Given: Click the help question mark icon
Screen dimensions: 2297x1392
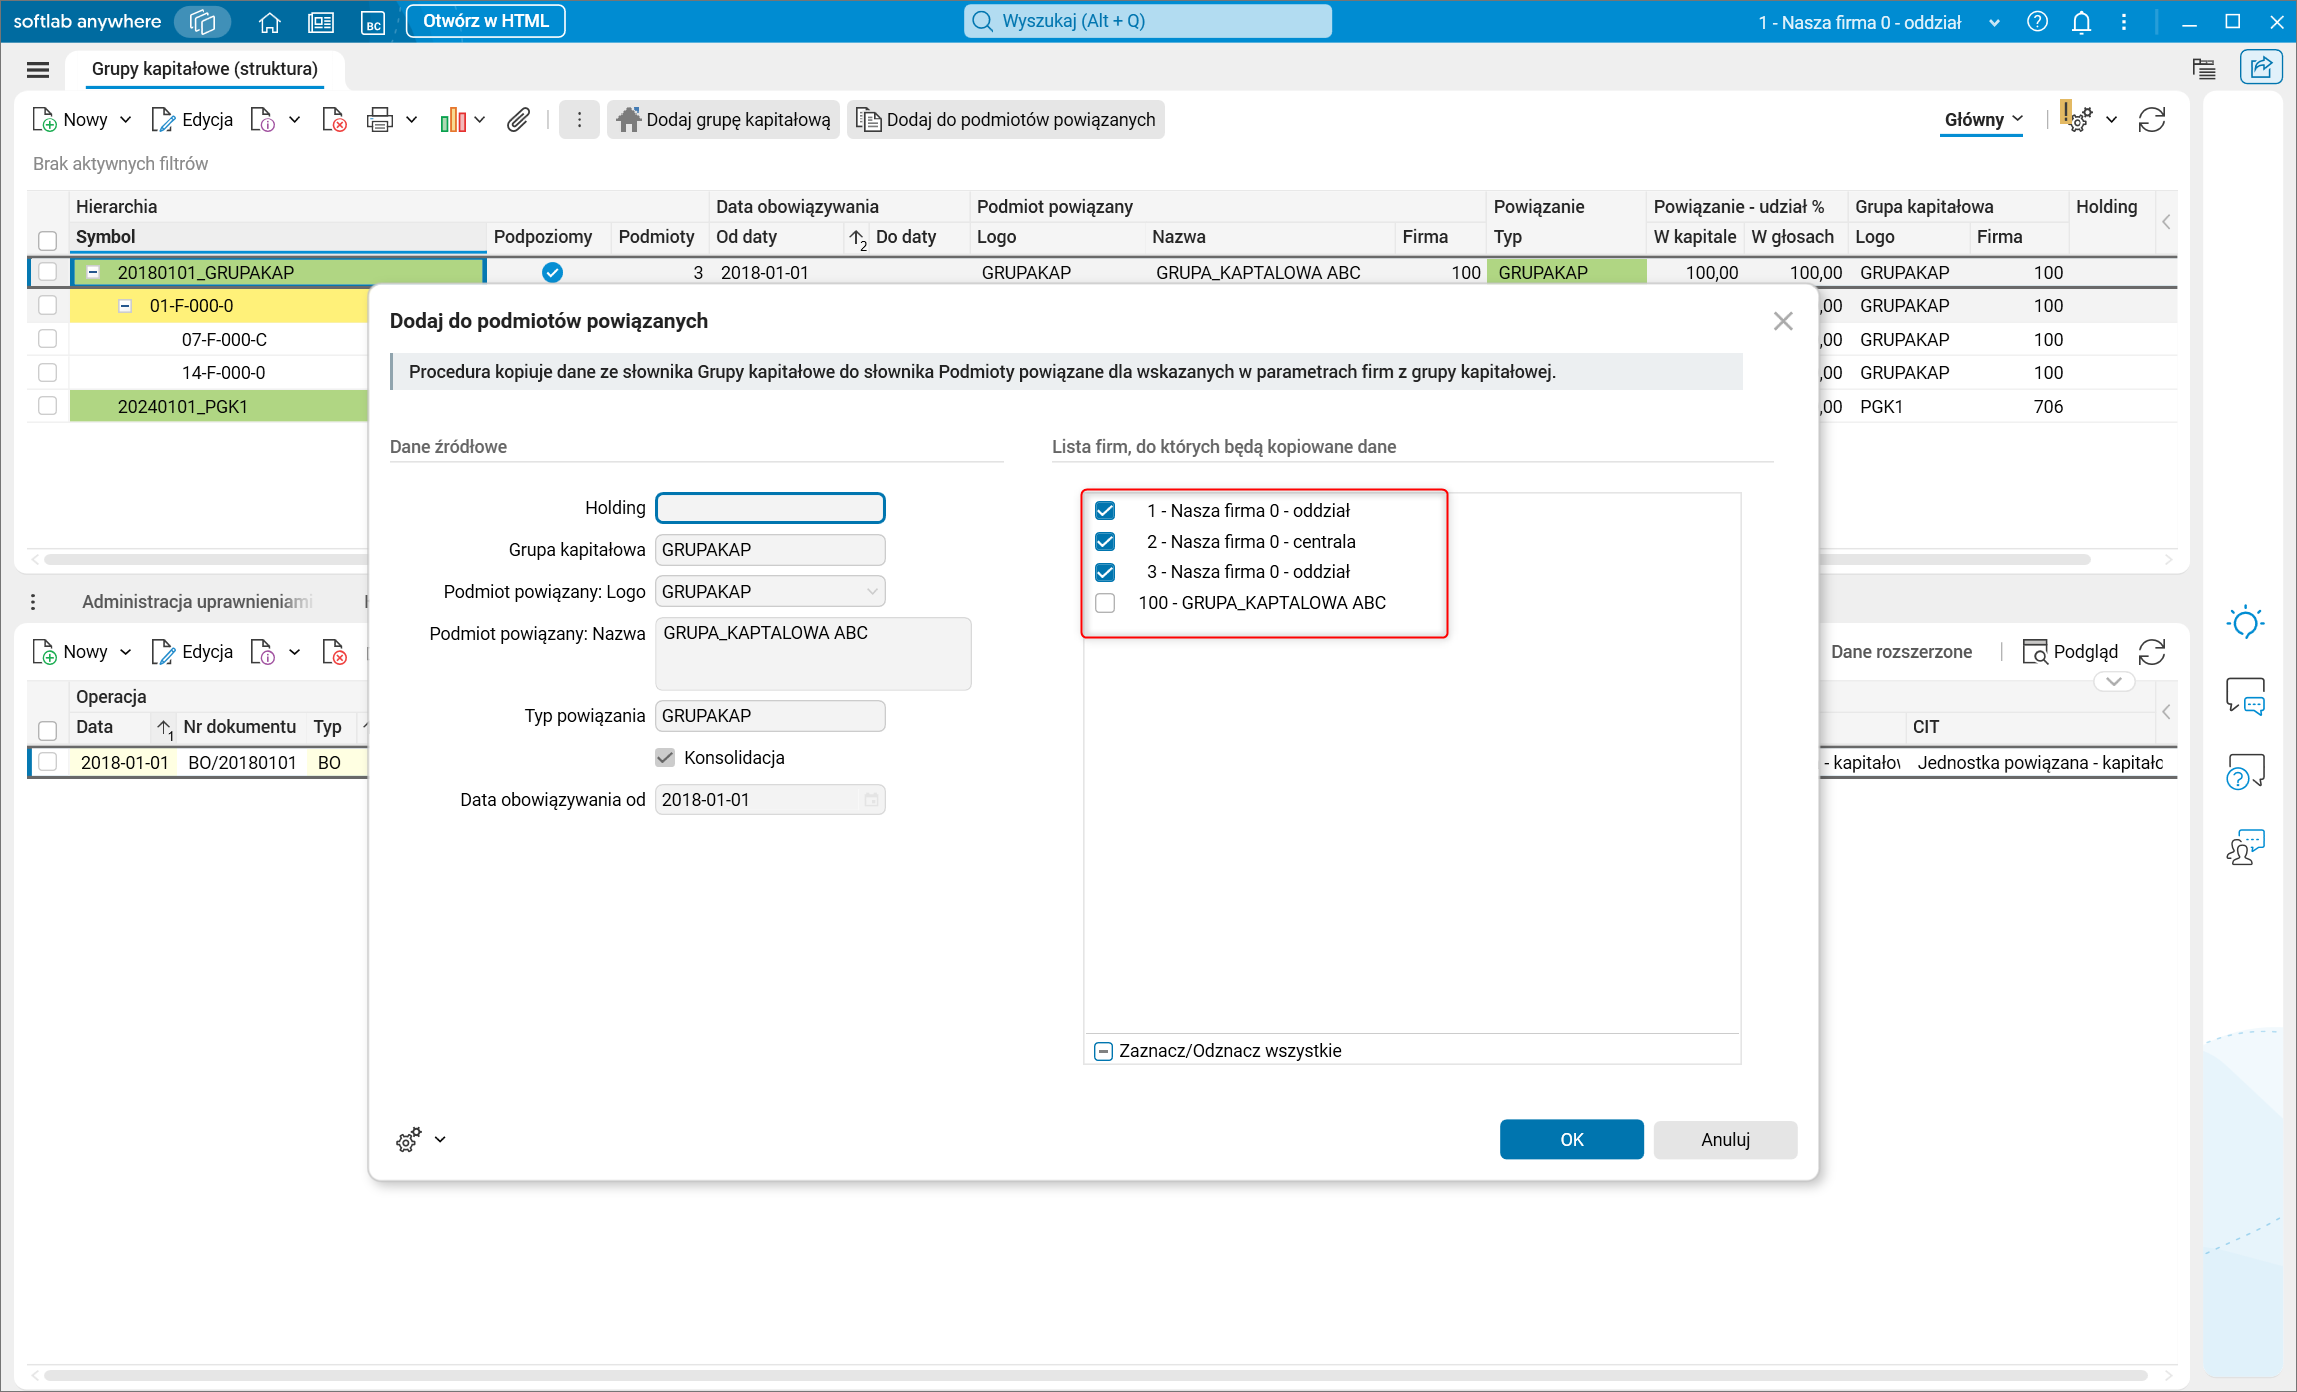Looking at the screenshot, I should point(2037,22).
